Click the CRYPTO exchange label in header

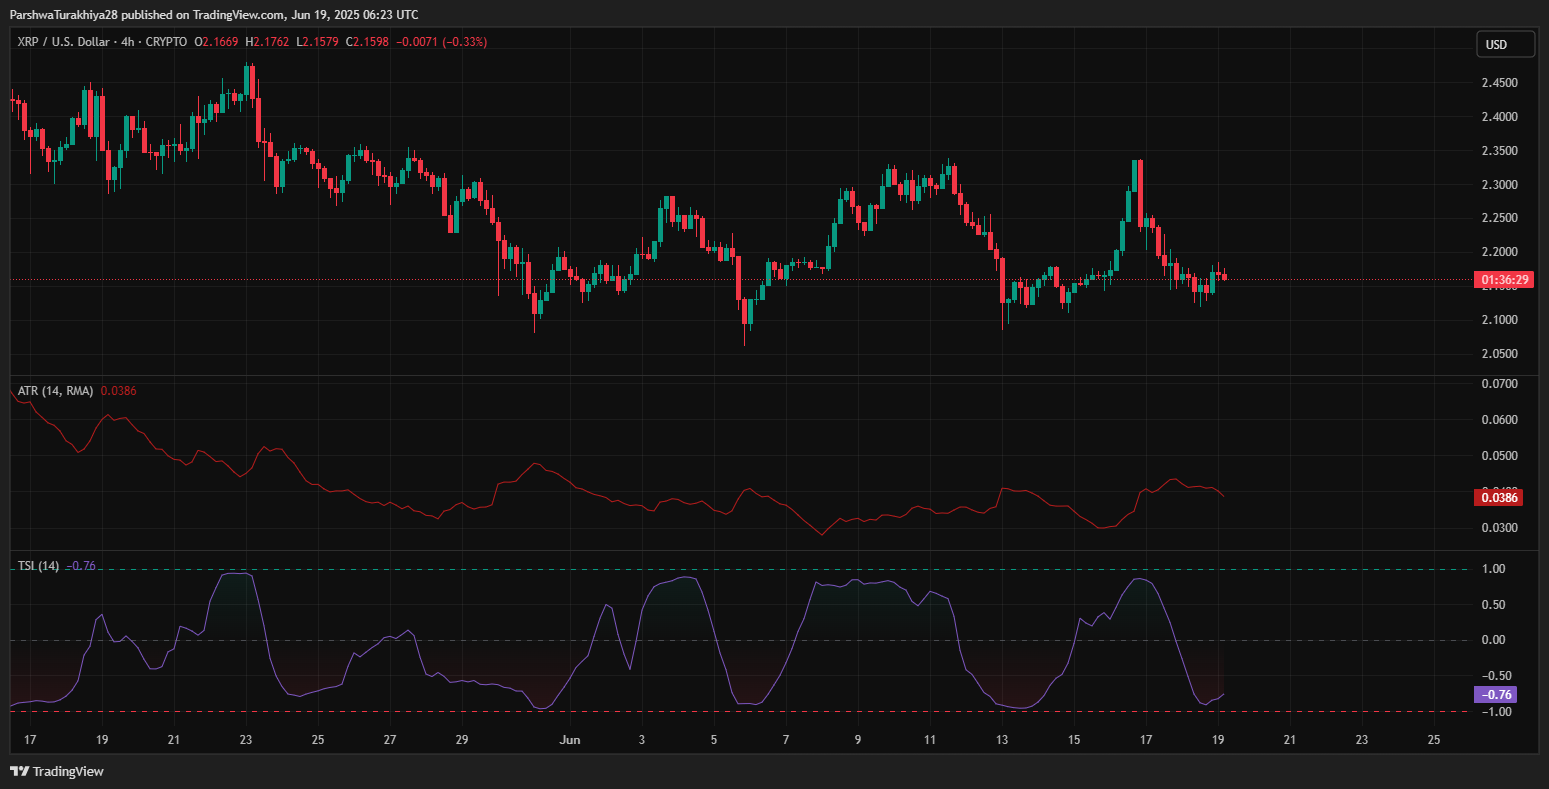[x=167, y=42]
